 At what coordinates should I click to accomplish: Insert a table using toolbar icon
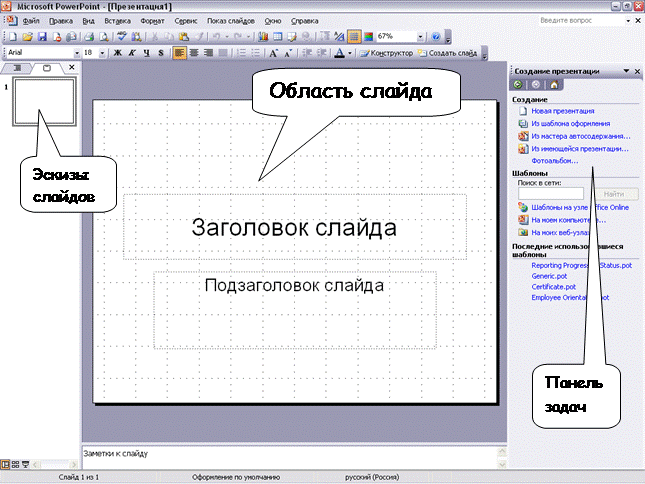(278, 37)
